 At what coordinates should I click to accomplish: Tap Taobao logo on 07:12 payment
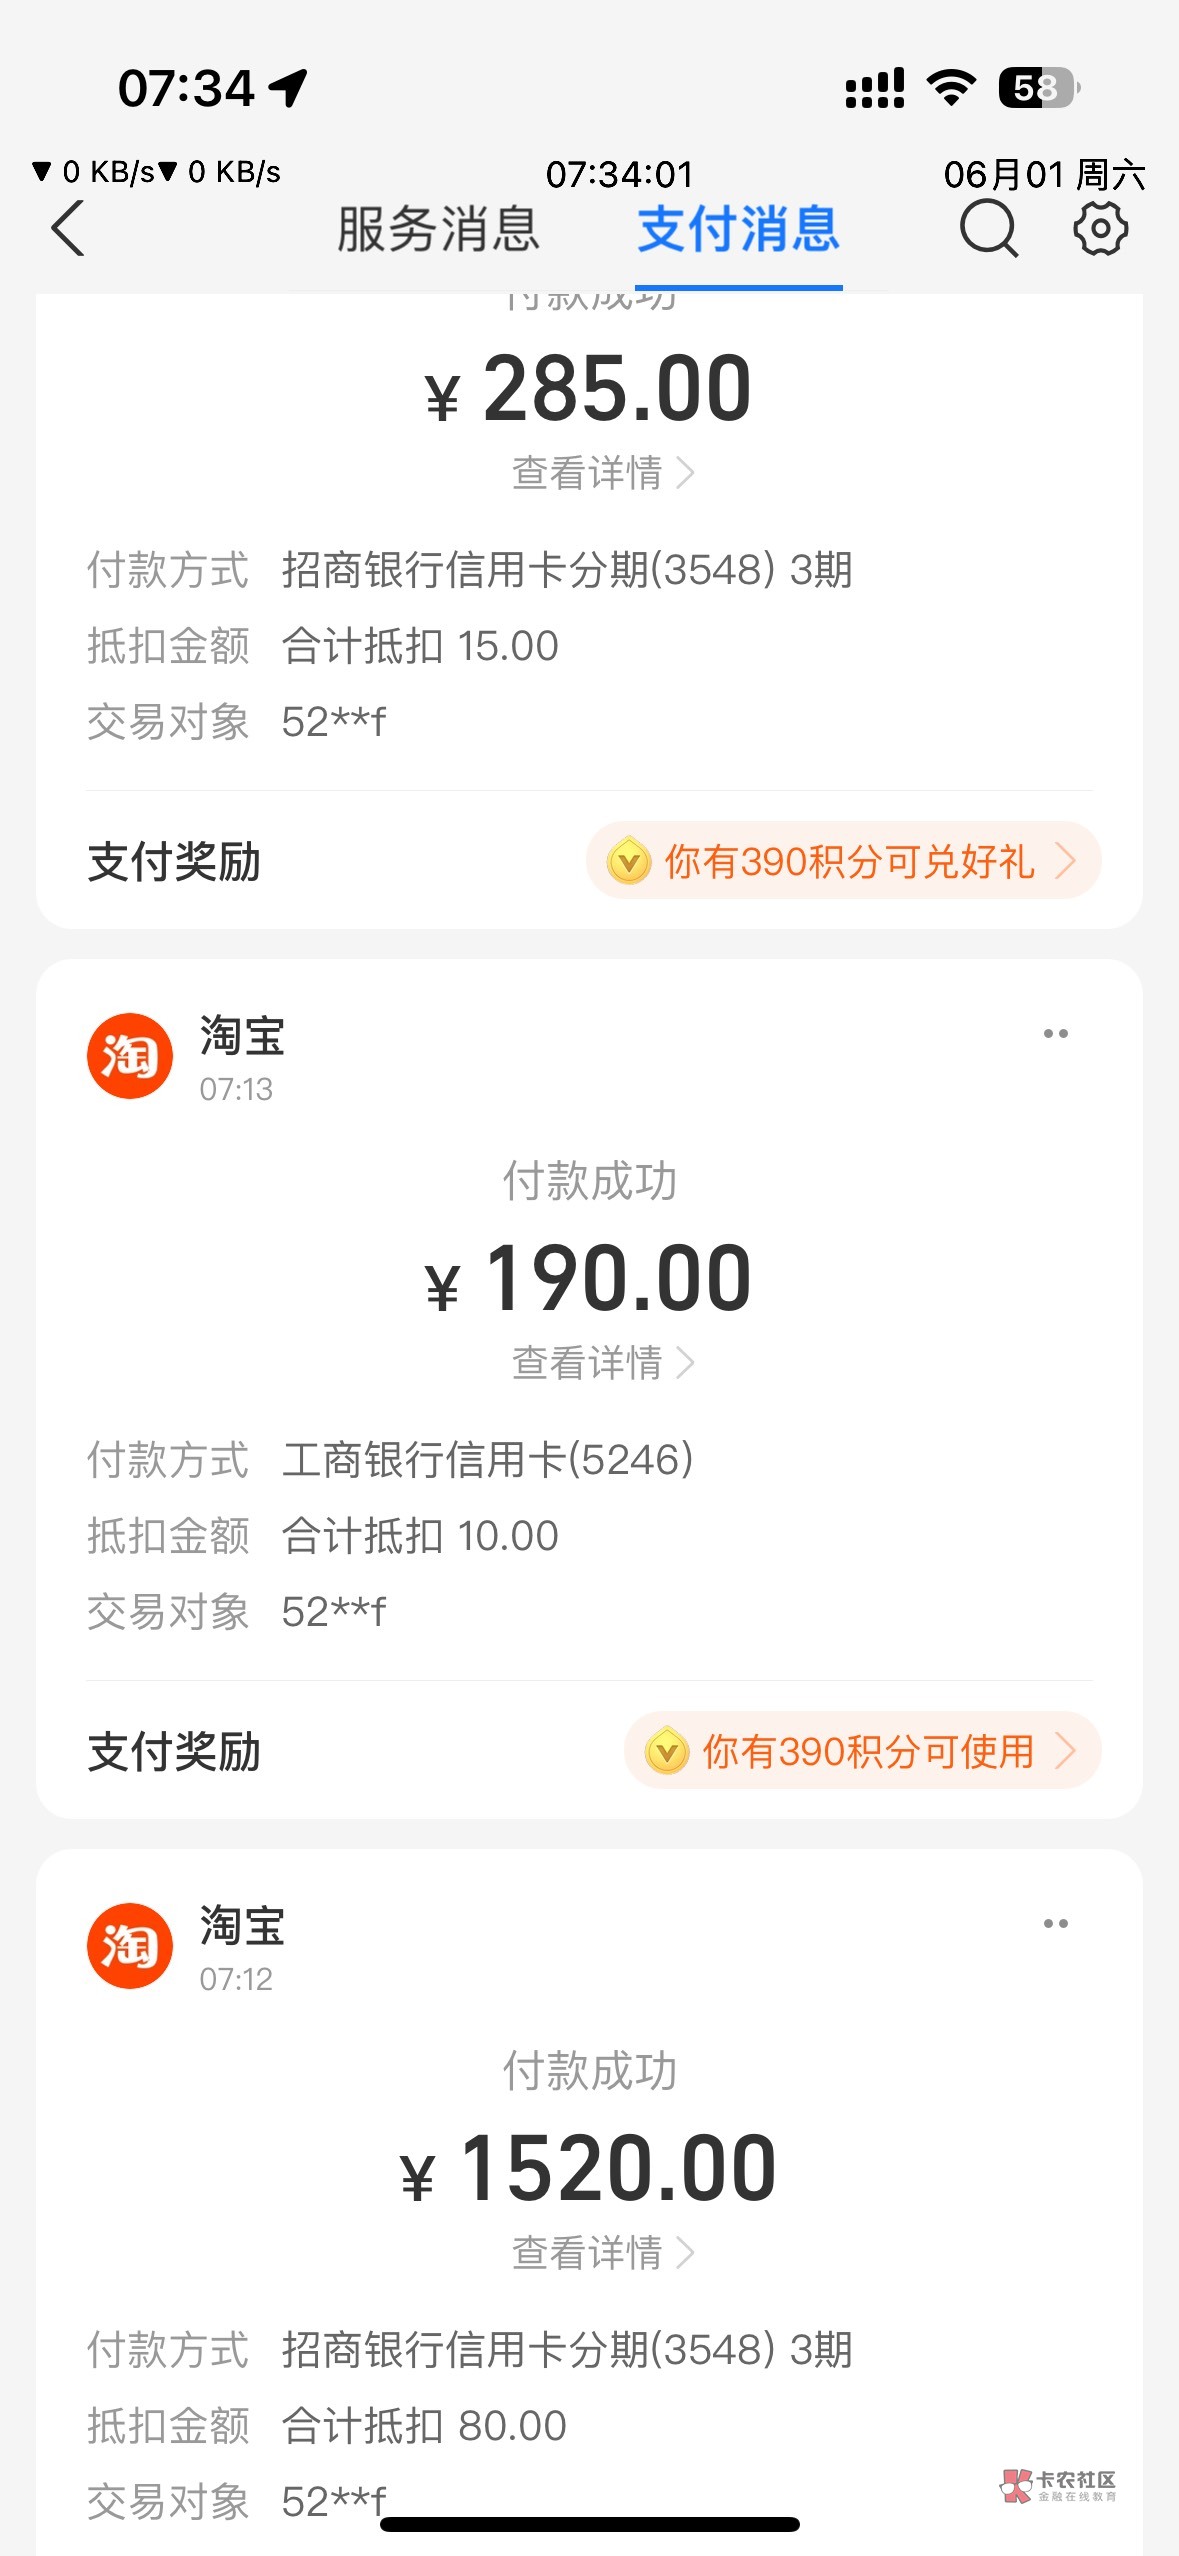coord(130,1946)
